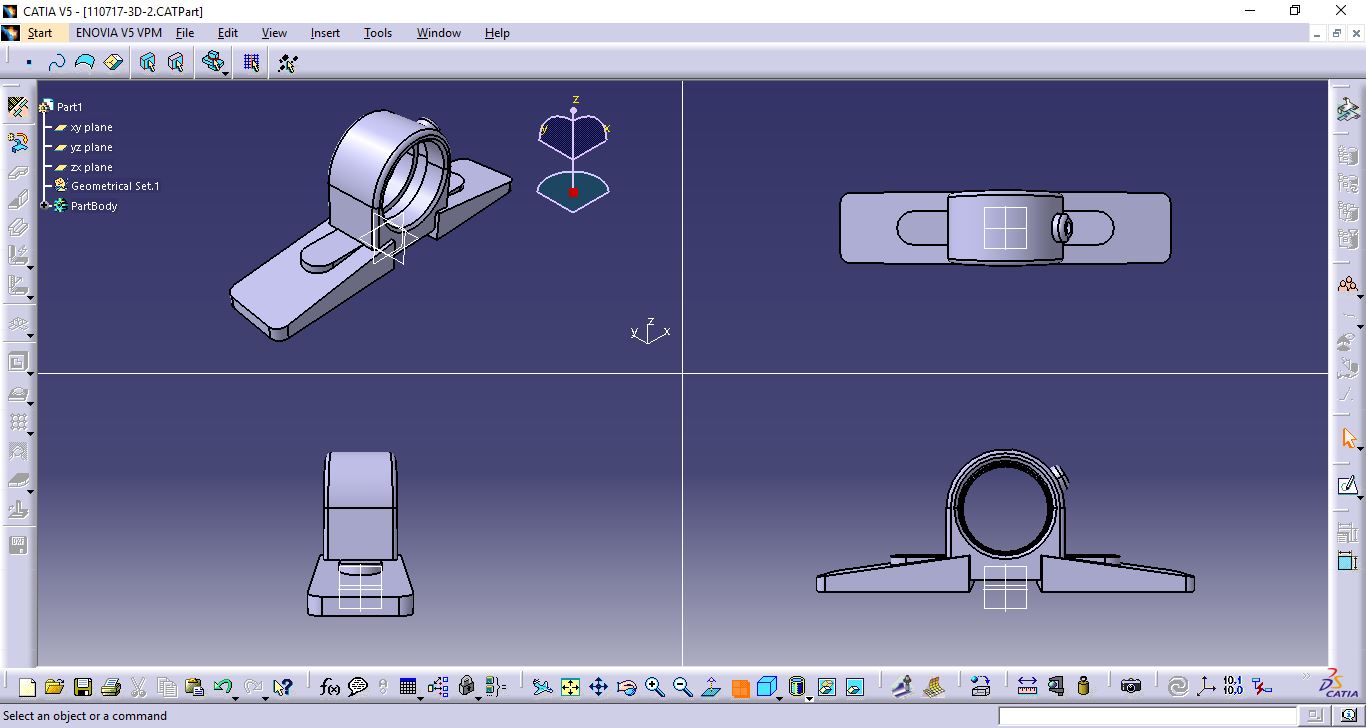Select the Fit All In icon
Screen dimensions: 1366x728
pyautogui.click(x=570, y=687)
